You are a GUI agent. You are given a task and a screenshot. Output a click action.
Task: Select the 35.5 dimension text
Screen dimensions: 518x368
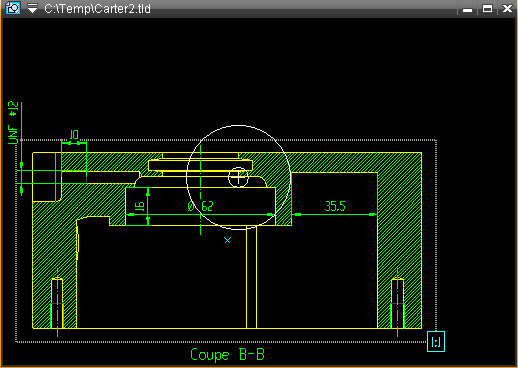click(335, 206)
